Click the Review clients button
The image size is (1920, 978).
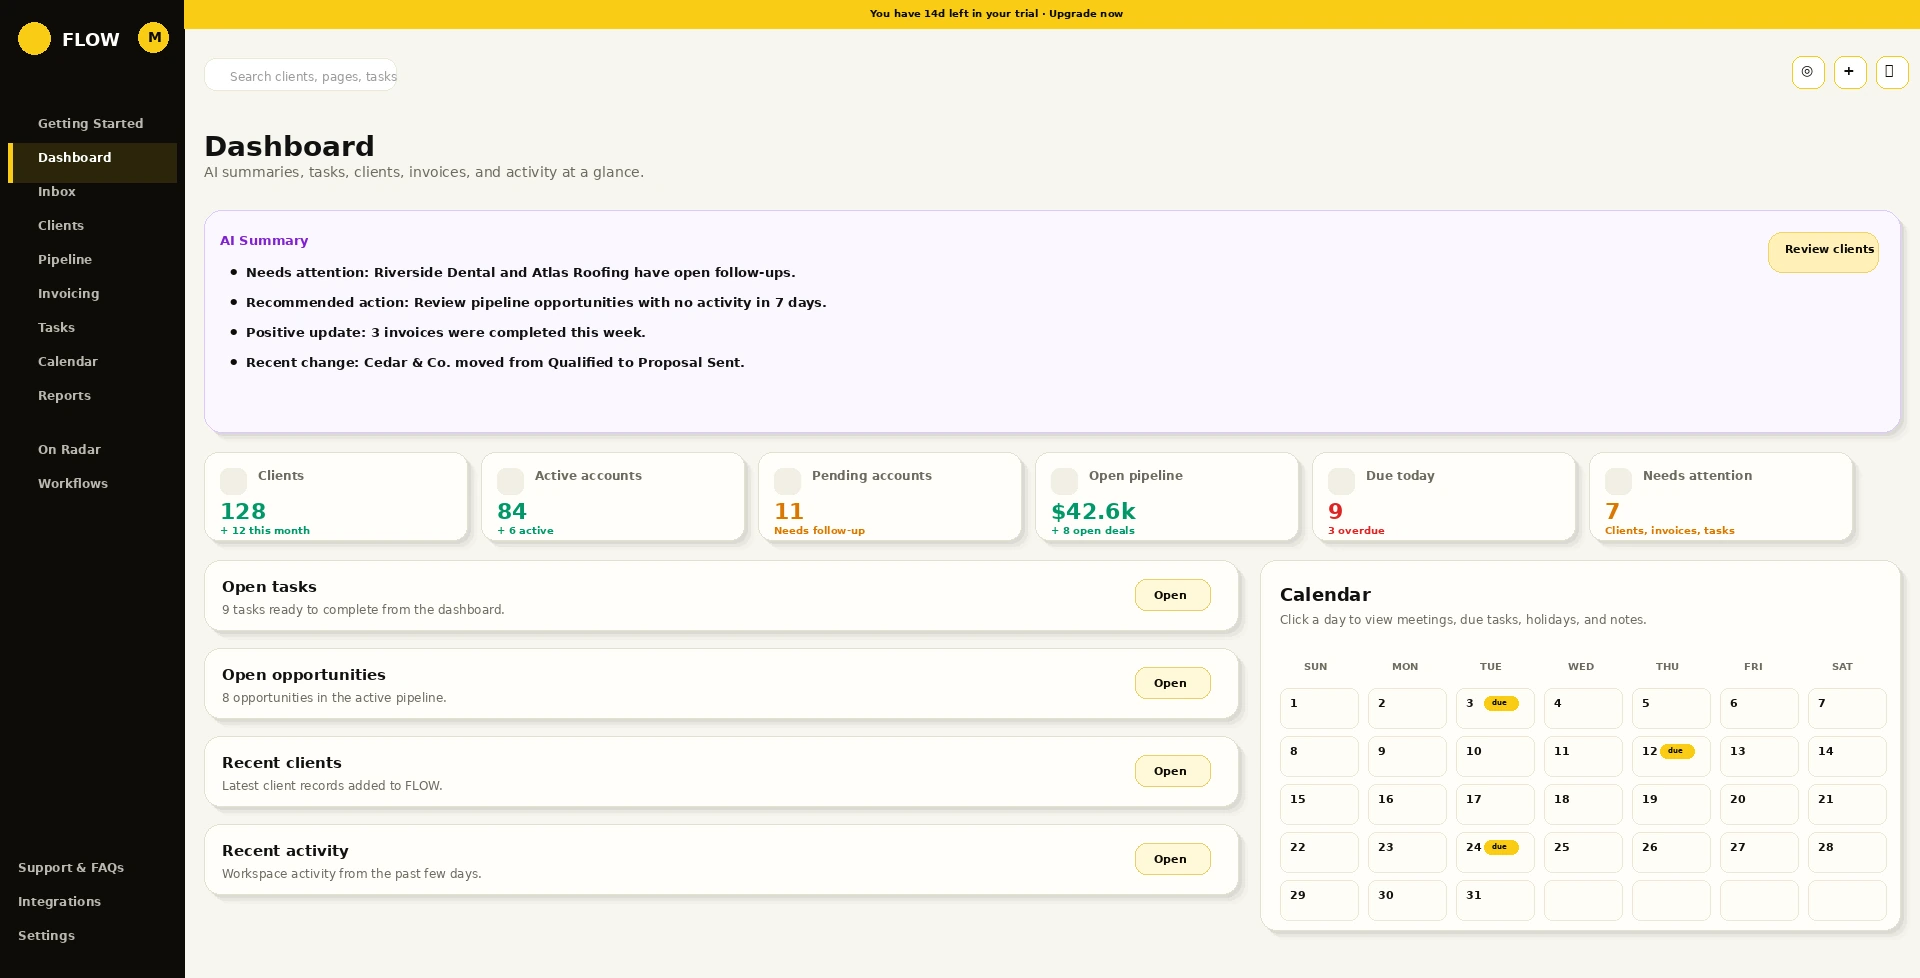[1823, 252]
